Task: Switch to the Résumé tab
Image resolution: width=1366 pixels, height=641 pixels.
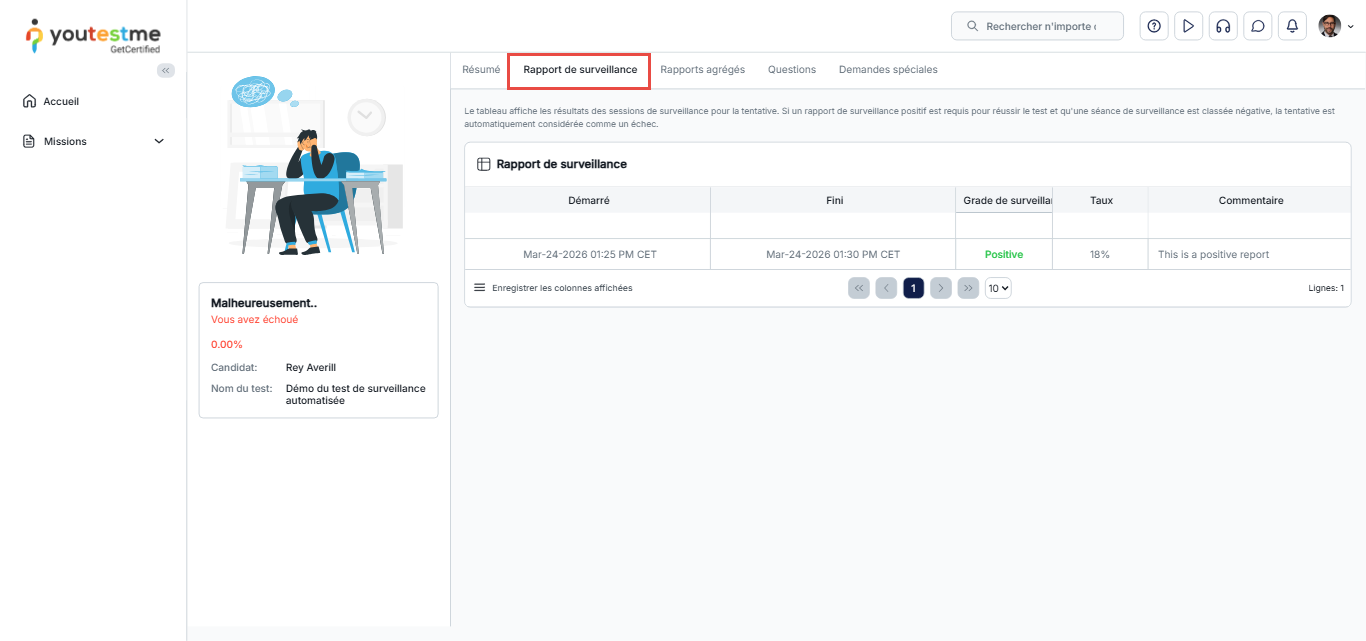Action: click(x=481, y=70)
